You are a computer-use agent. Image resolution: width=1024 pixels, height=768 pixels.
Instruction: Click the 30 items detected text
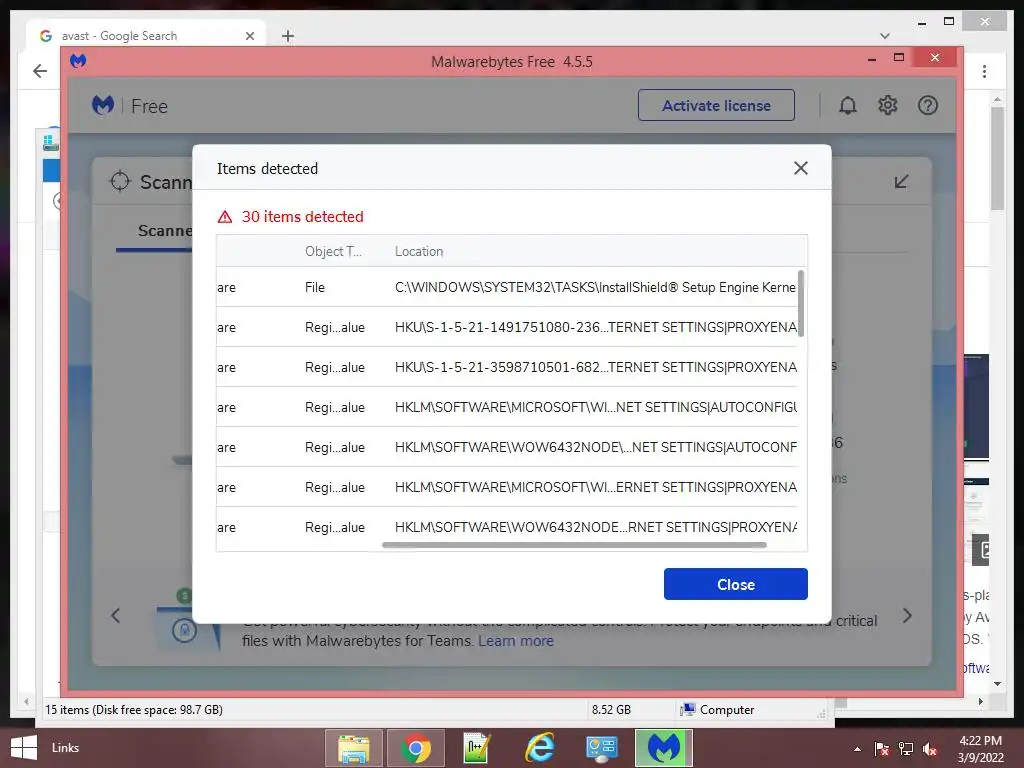302,217
